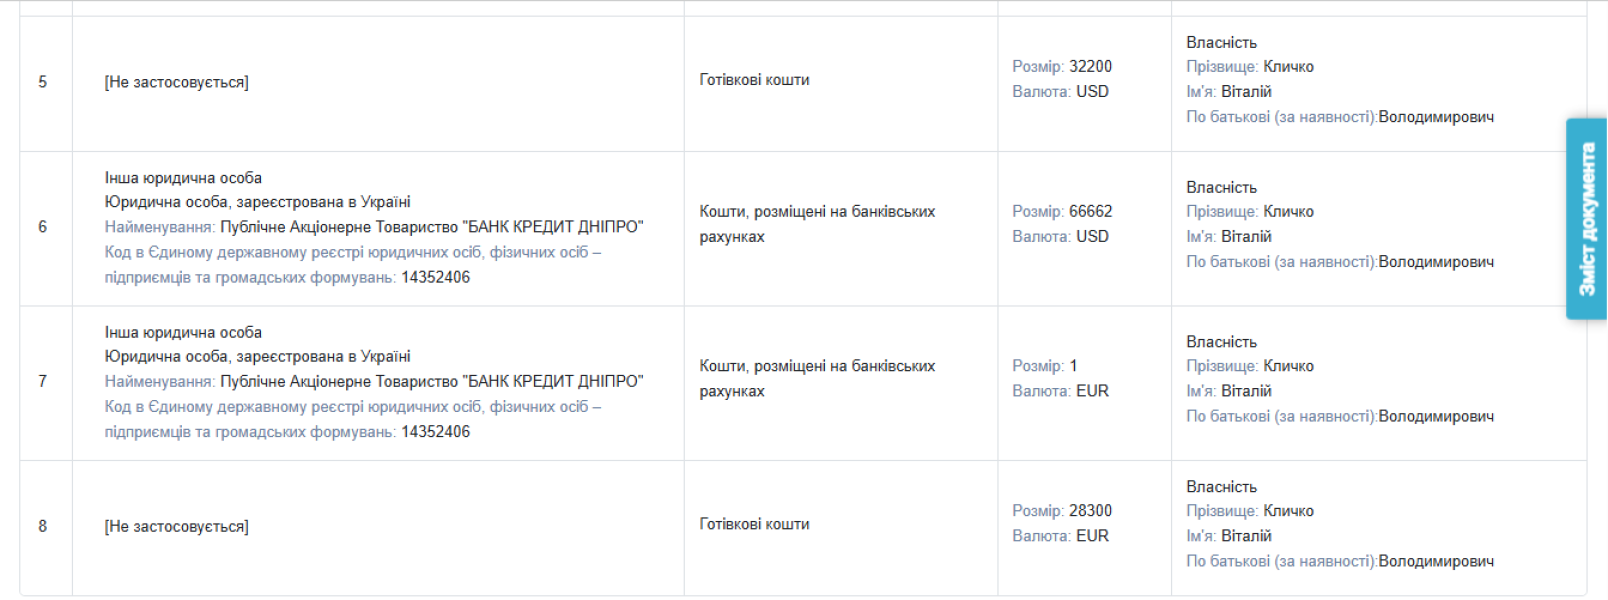Click the amount 66662 value
Image resolution: width=1608 pixels, height=600 pixels.
tap(1090, 212)
